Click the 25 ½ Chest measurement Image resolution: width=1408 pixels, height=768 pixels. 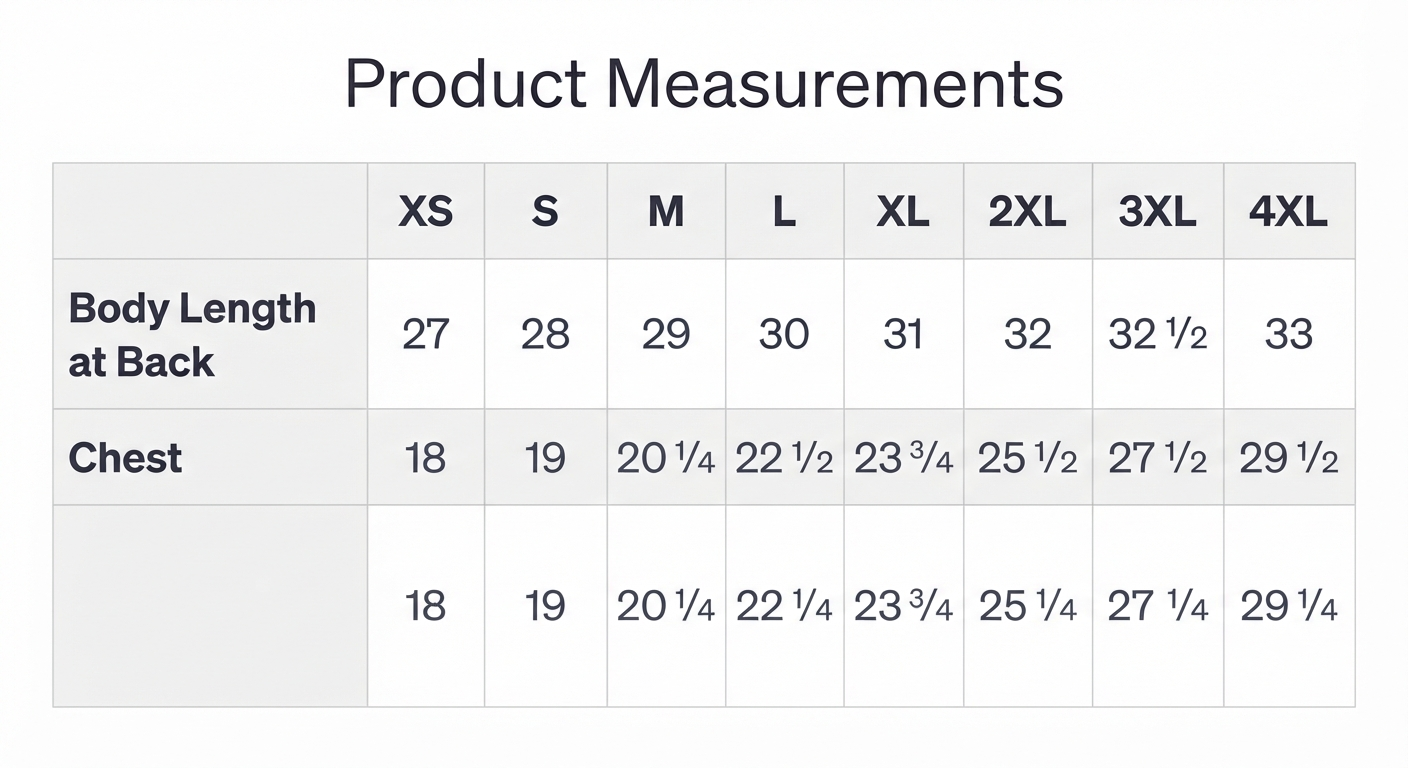click(1027, 458)
